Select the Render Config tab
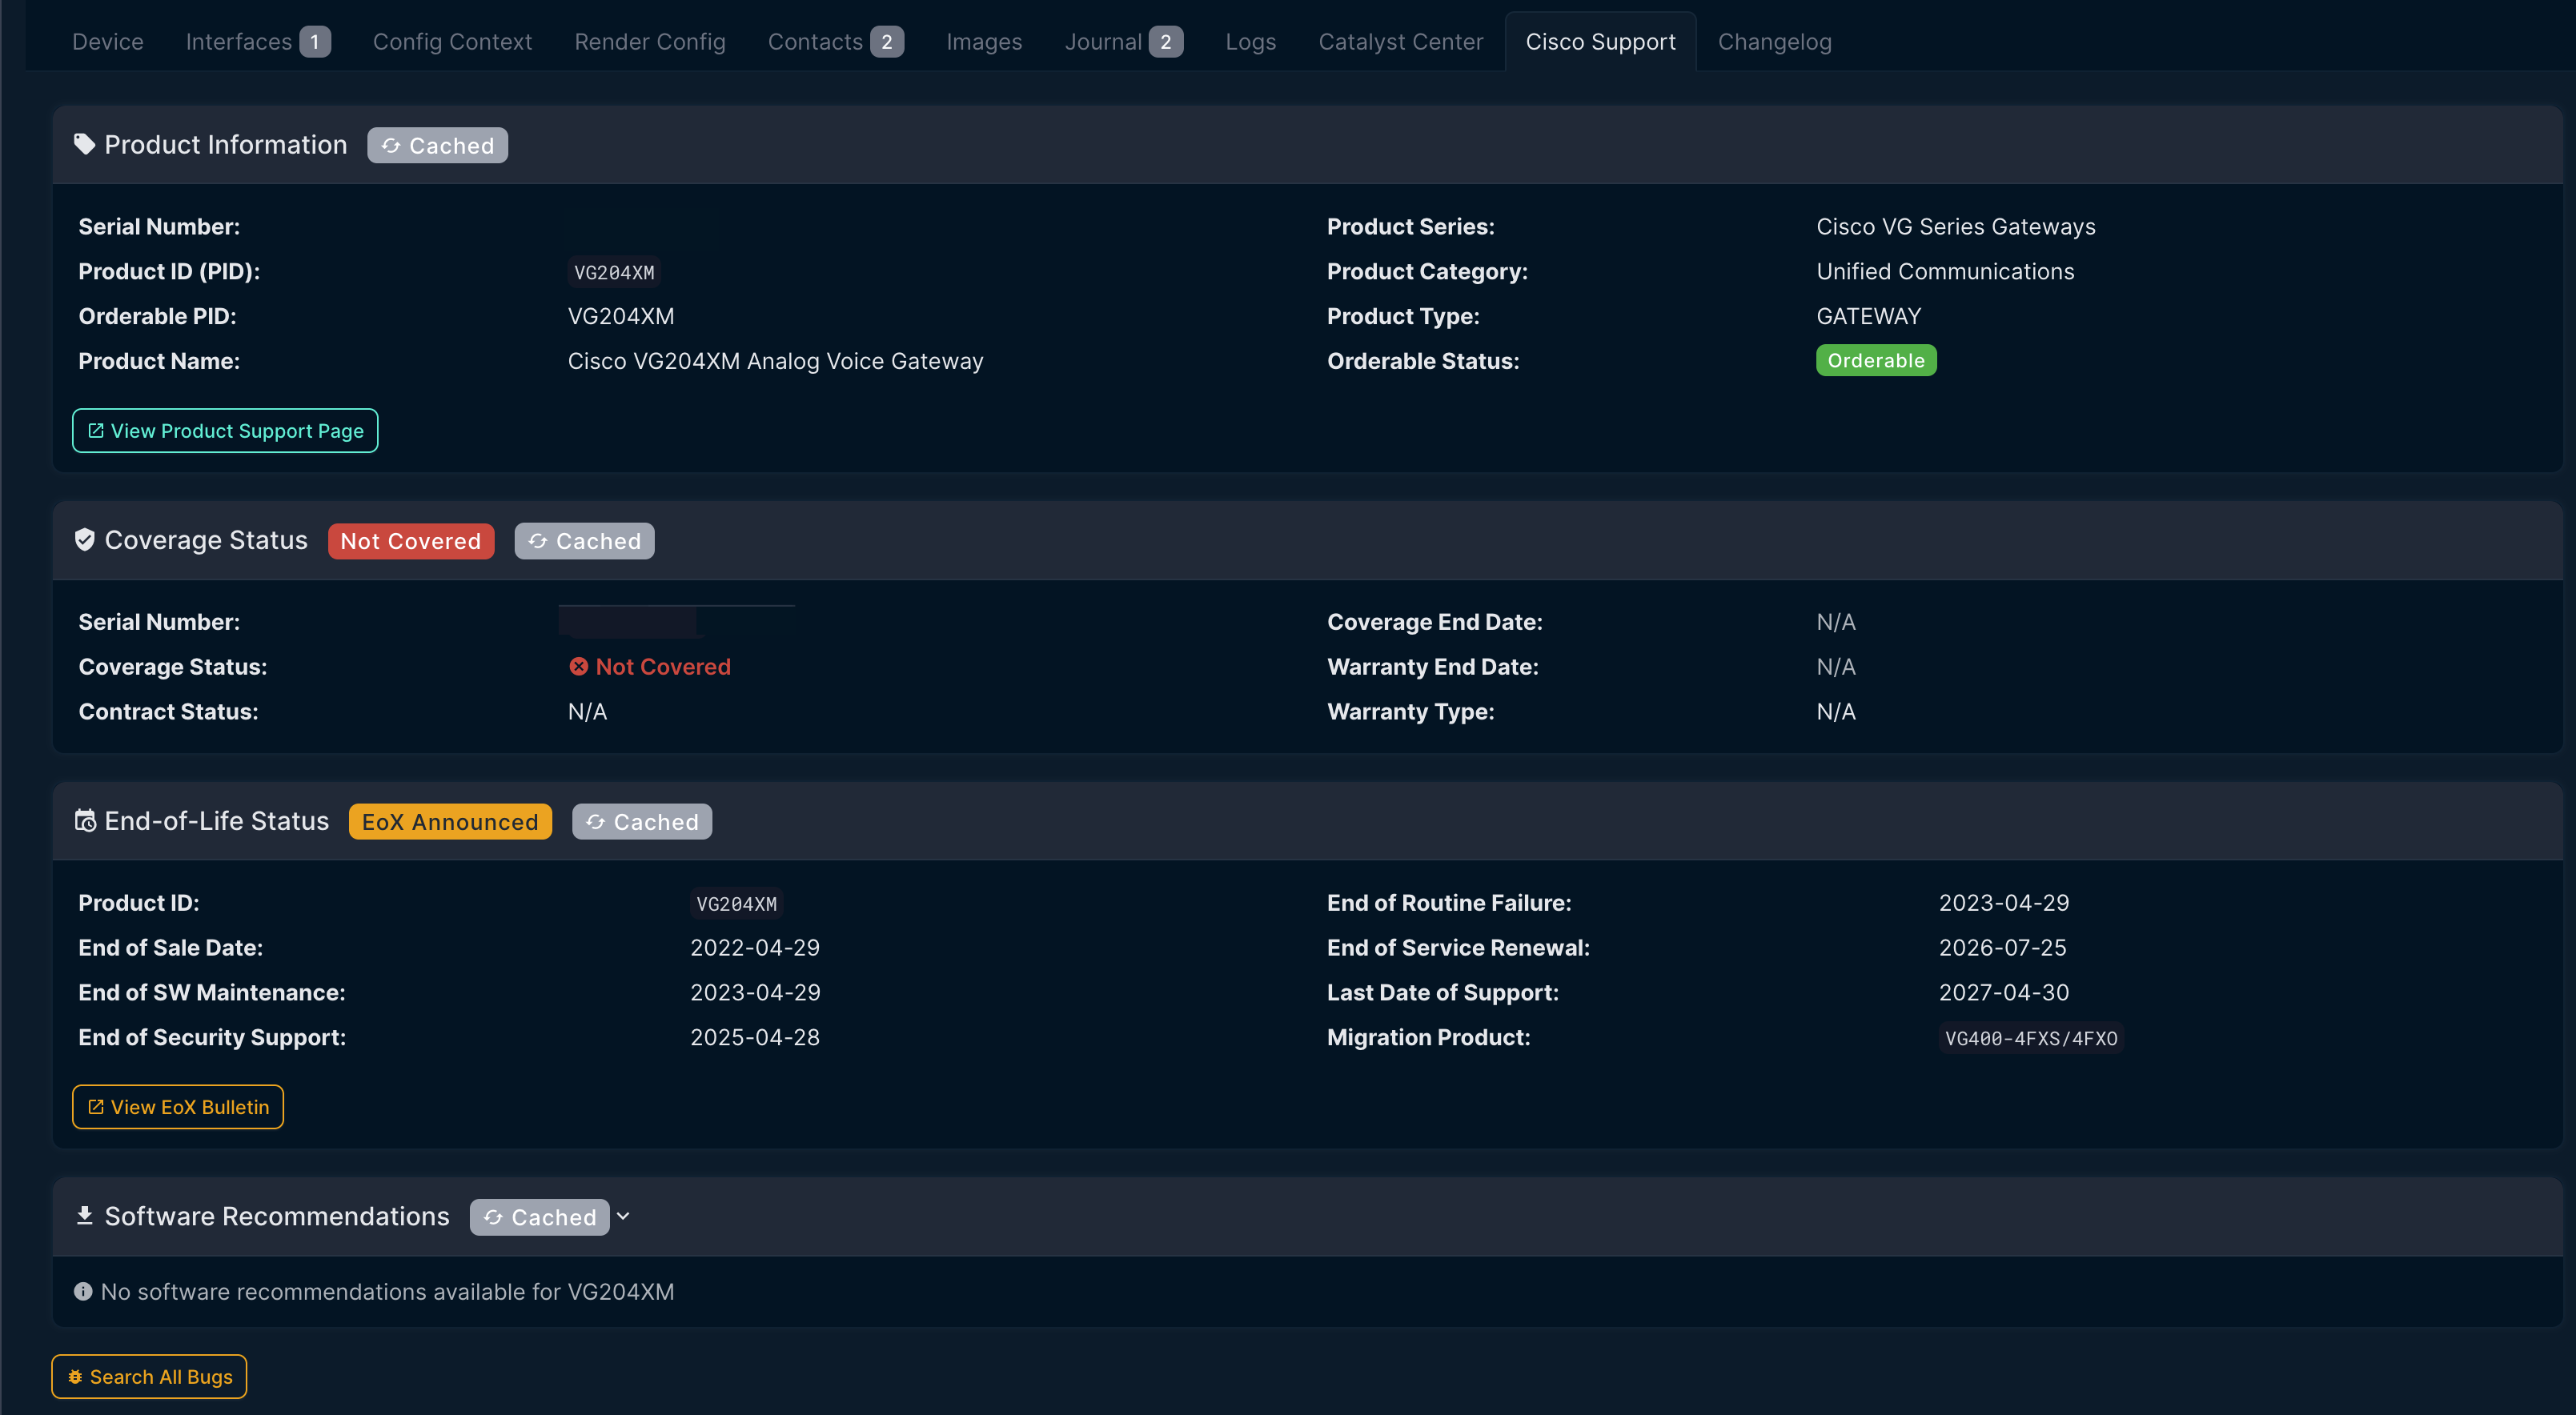 click(x=650, y=42)
